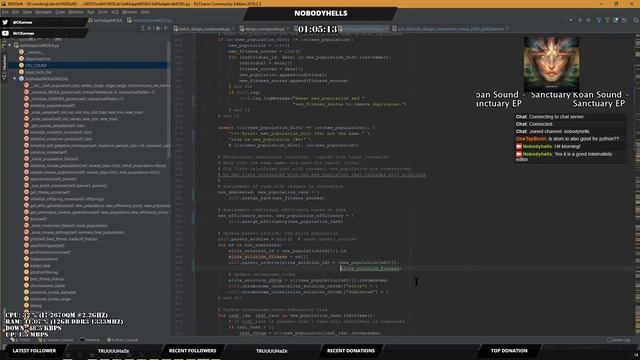
Task: Open the Edit menu
Action: pos(15,12)
